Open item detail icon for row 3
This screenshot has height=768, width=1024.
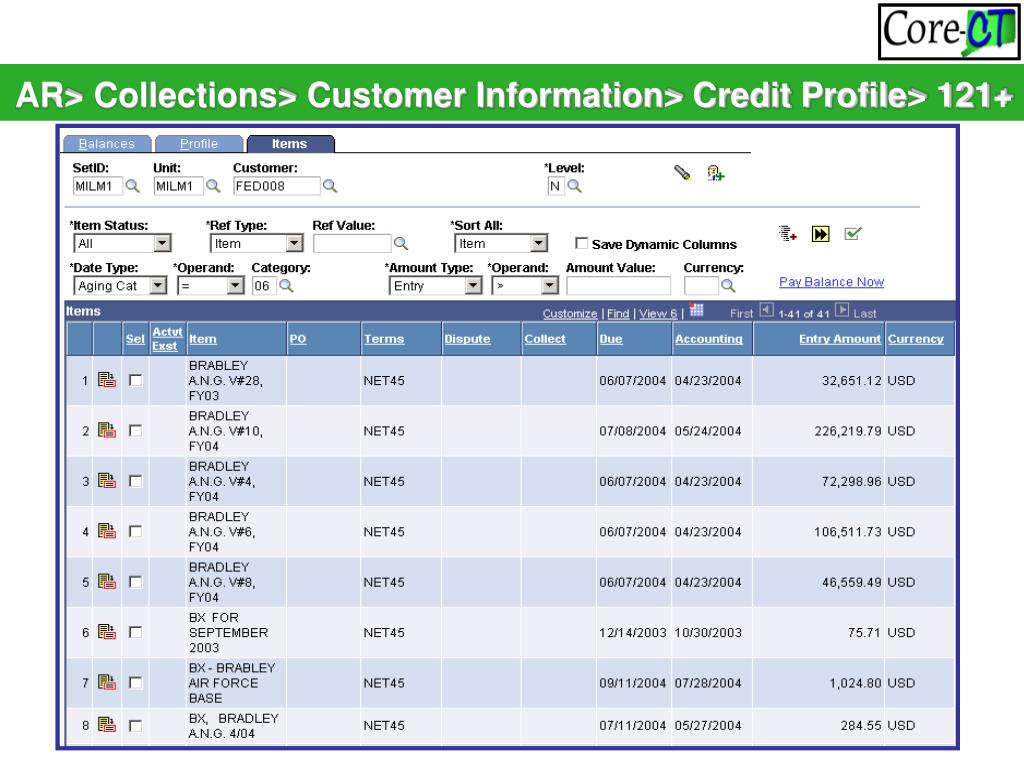pyautogui.click(x=107, y=480)
